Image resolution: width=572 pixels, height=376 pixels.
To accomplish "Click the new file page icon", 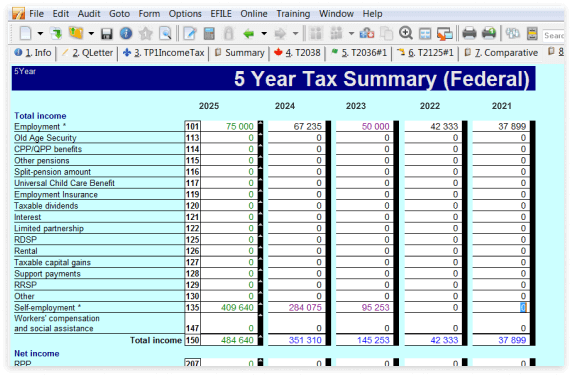I will pyautogui.click(x=25, y=33).
